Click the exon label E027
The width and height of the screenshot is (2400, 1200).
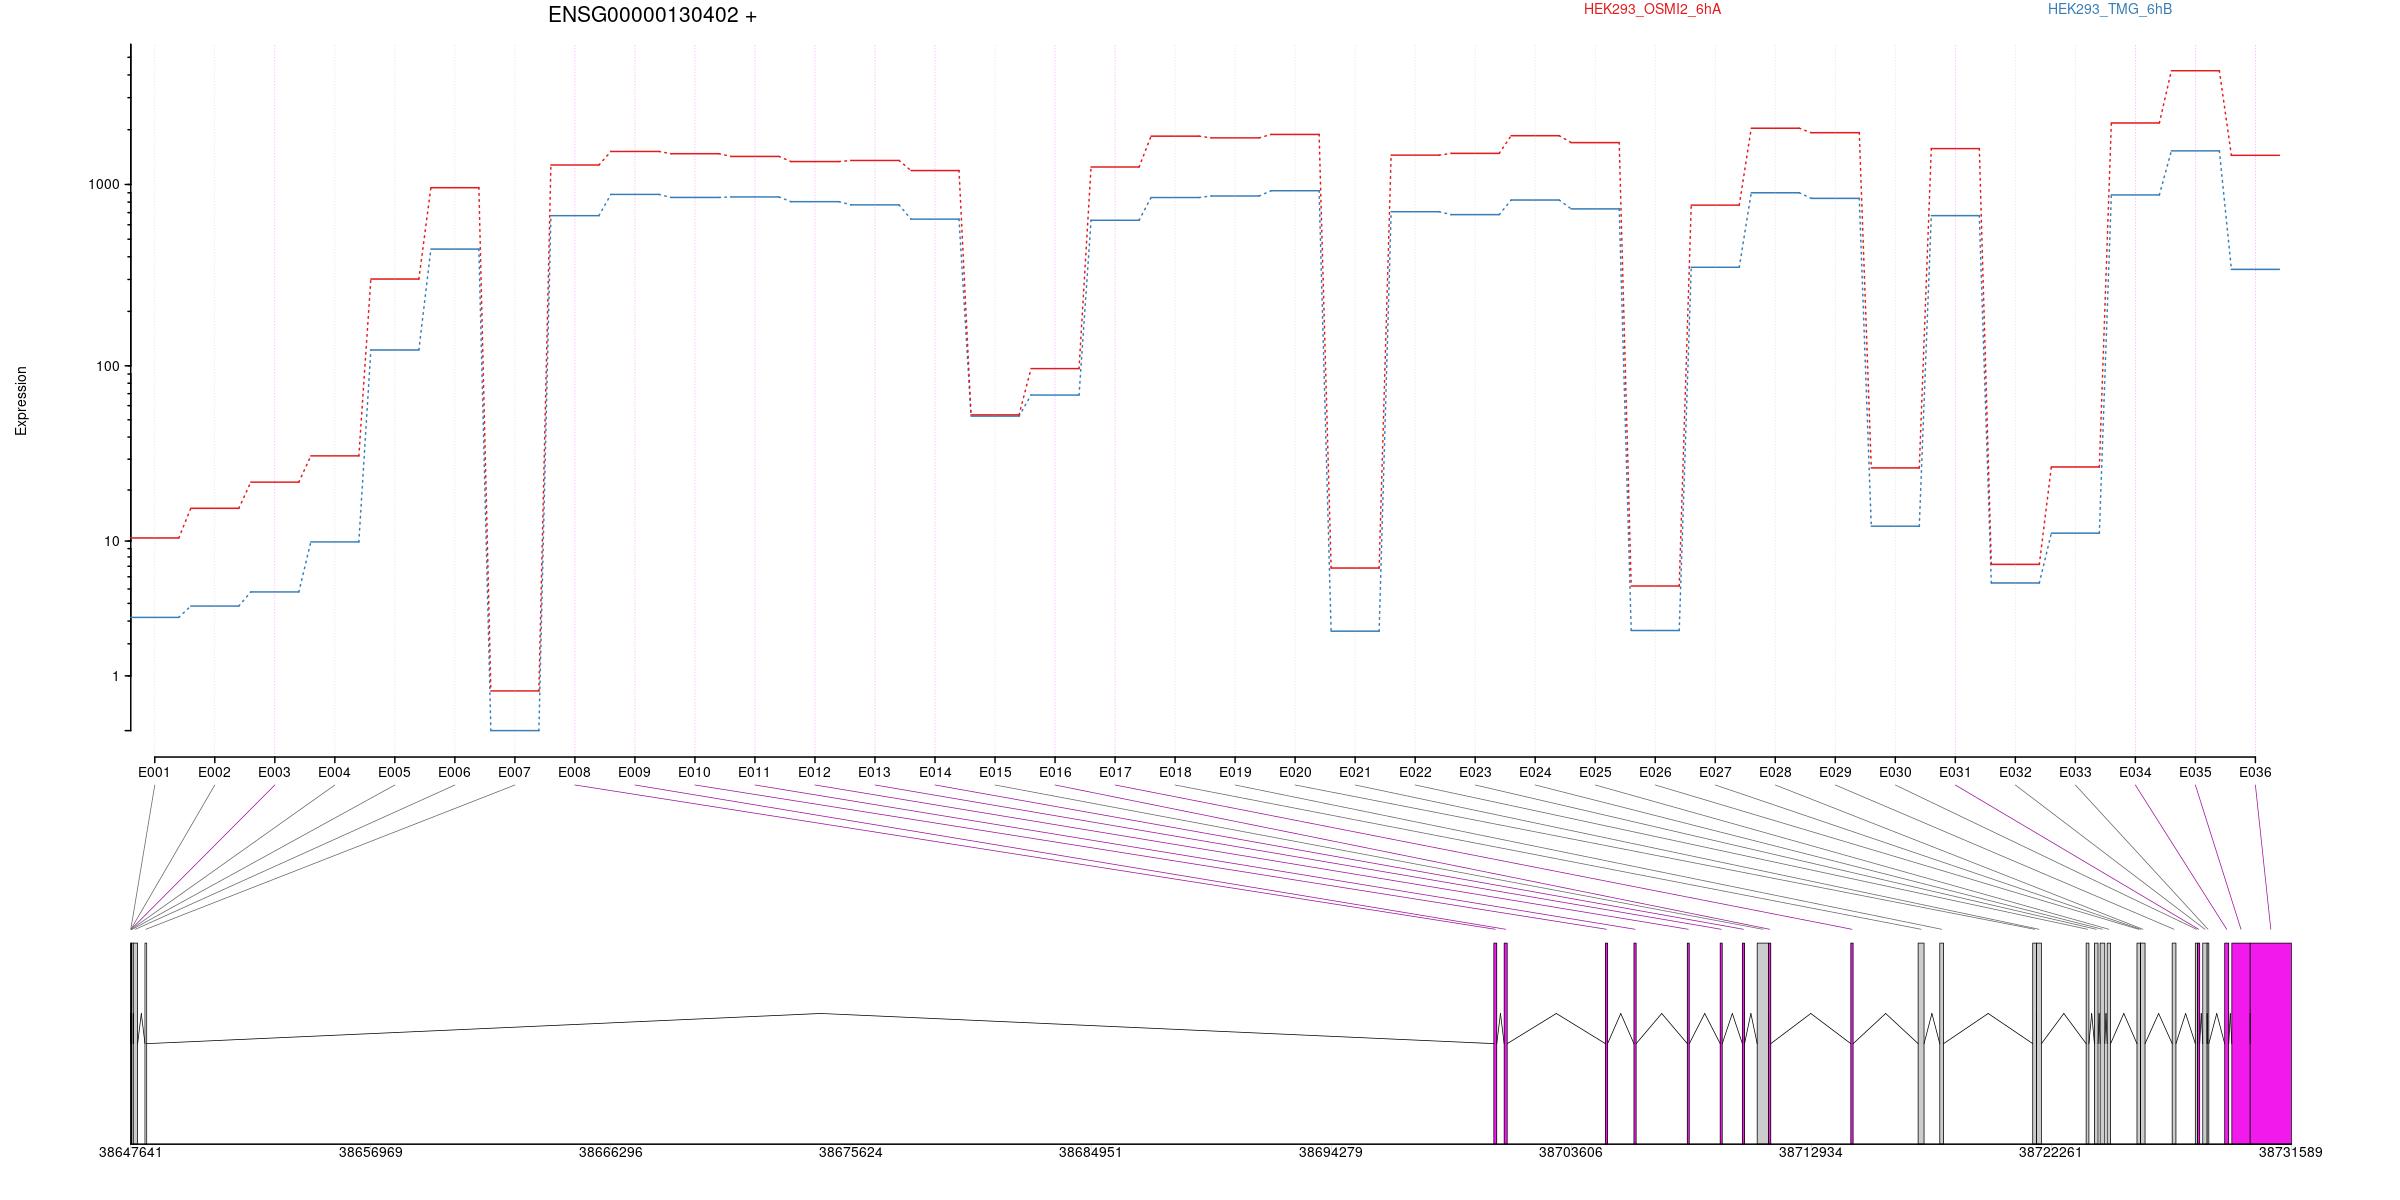tap(1715, 772)
